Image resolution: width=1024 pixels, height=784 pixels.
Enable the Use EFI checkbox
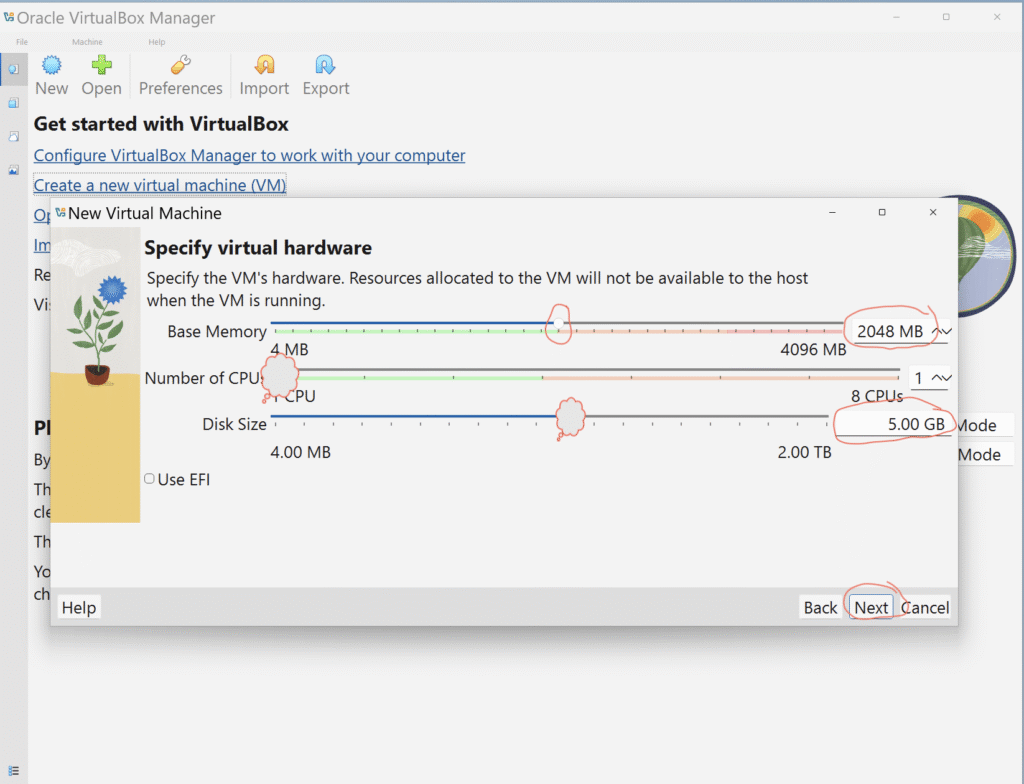[x=150, y=479]
